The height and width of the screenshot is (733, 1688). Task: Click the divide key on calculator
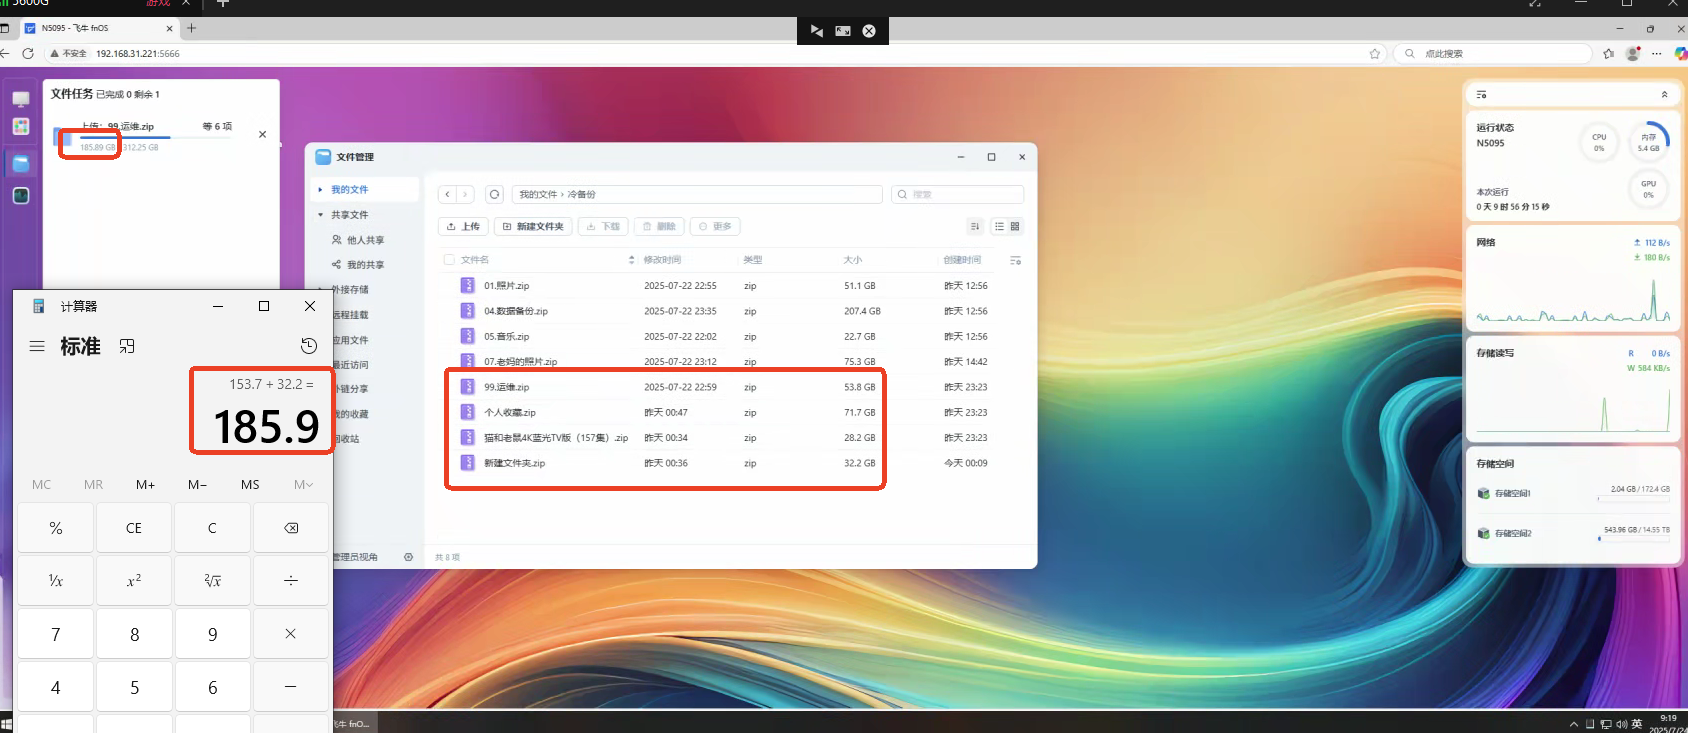(291, 581)
